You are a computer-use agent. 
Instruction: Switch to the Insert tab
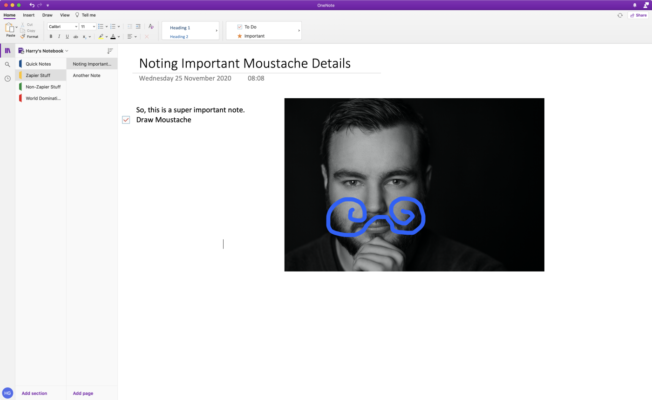tap(29, 15)
